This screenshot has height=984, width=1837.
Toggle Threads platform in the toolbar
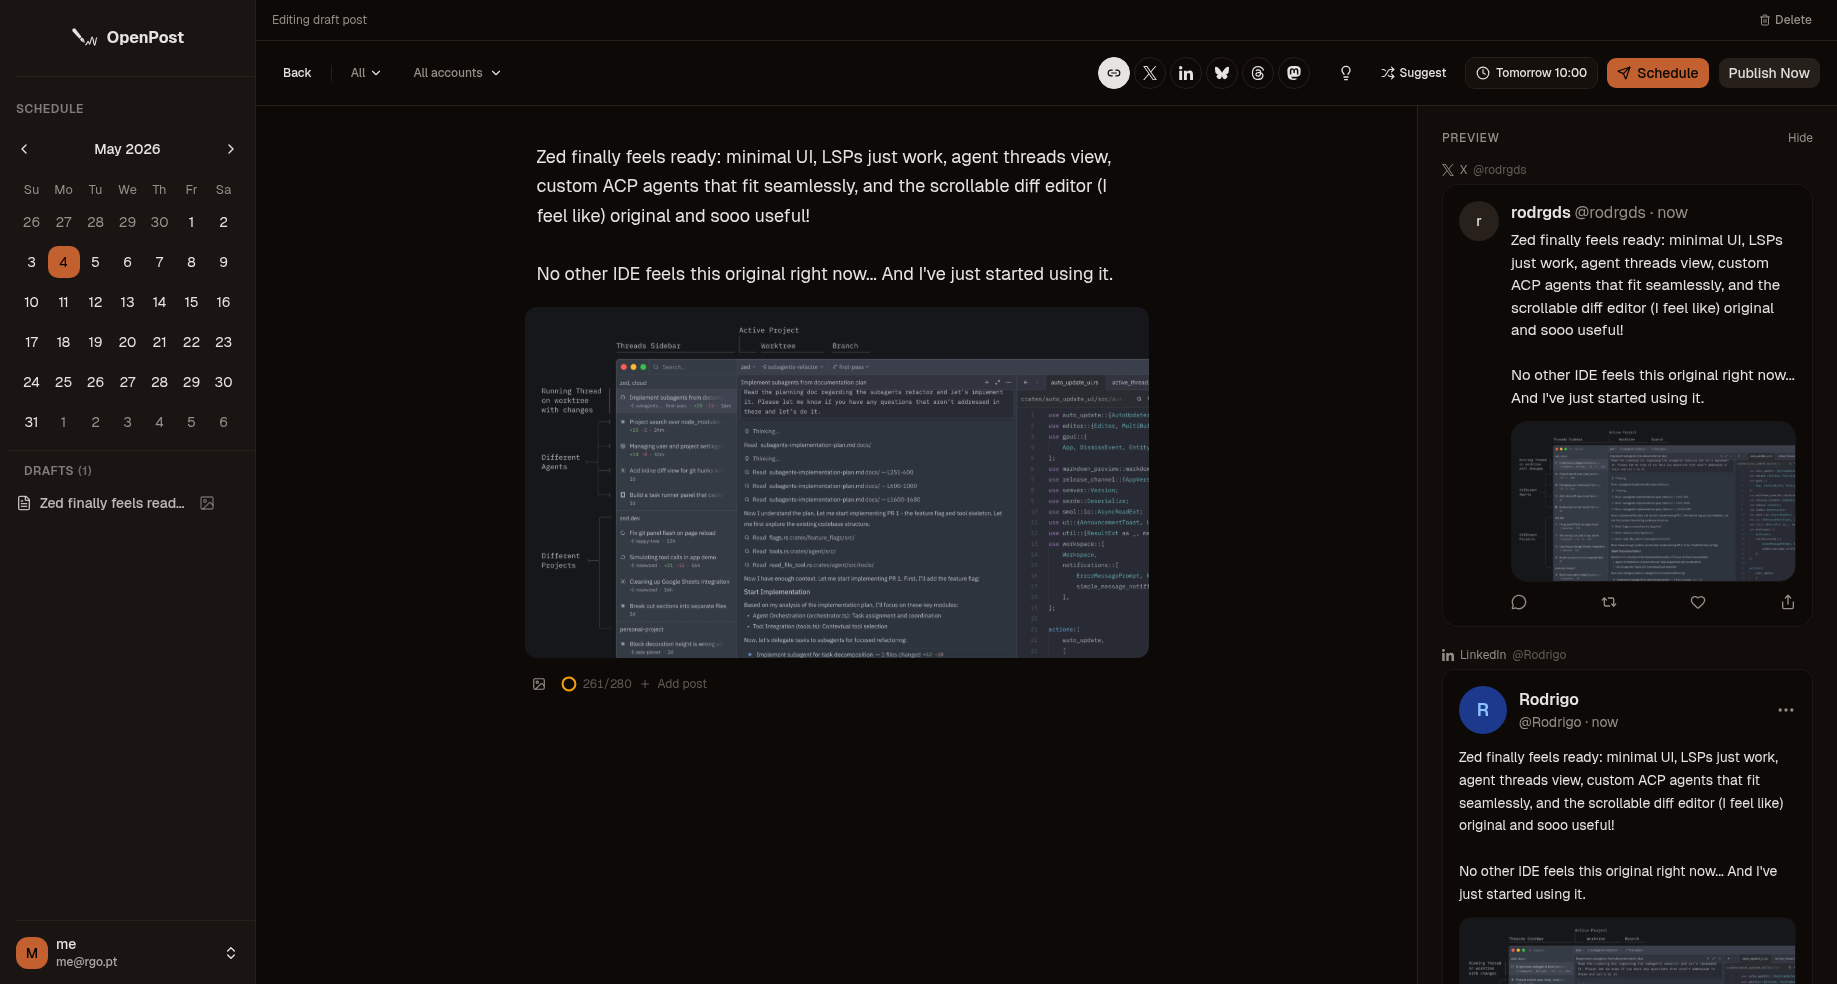pyautogui.click(x=1258, y=73)
